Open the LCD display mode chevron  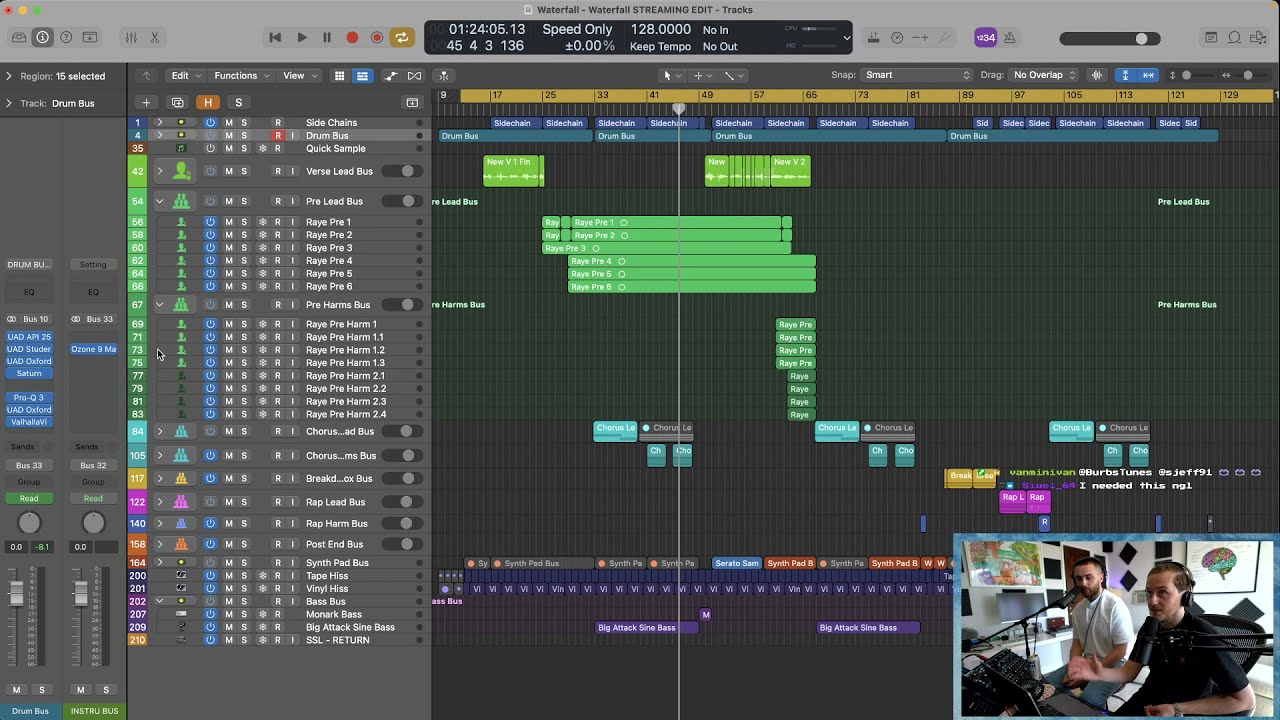pos(847,38)
